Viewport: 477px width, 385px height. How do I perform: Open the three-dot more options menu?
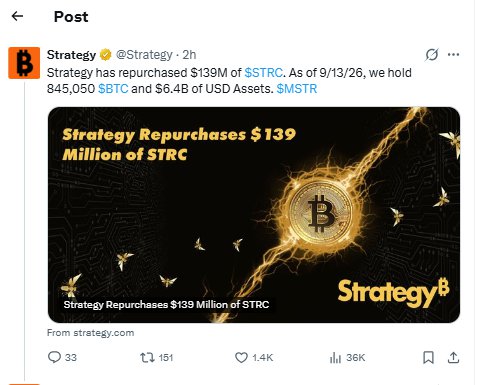[x=453, y=55]
